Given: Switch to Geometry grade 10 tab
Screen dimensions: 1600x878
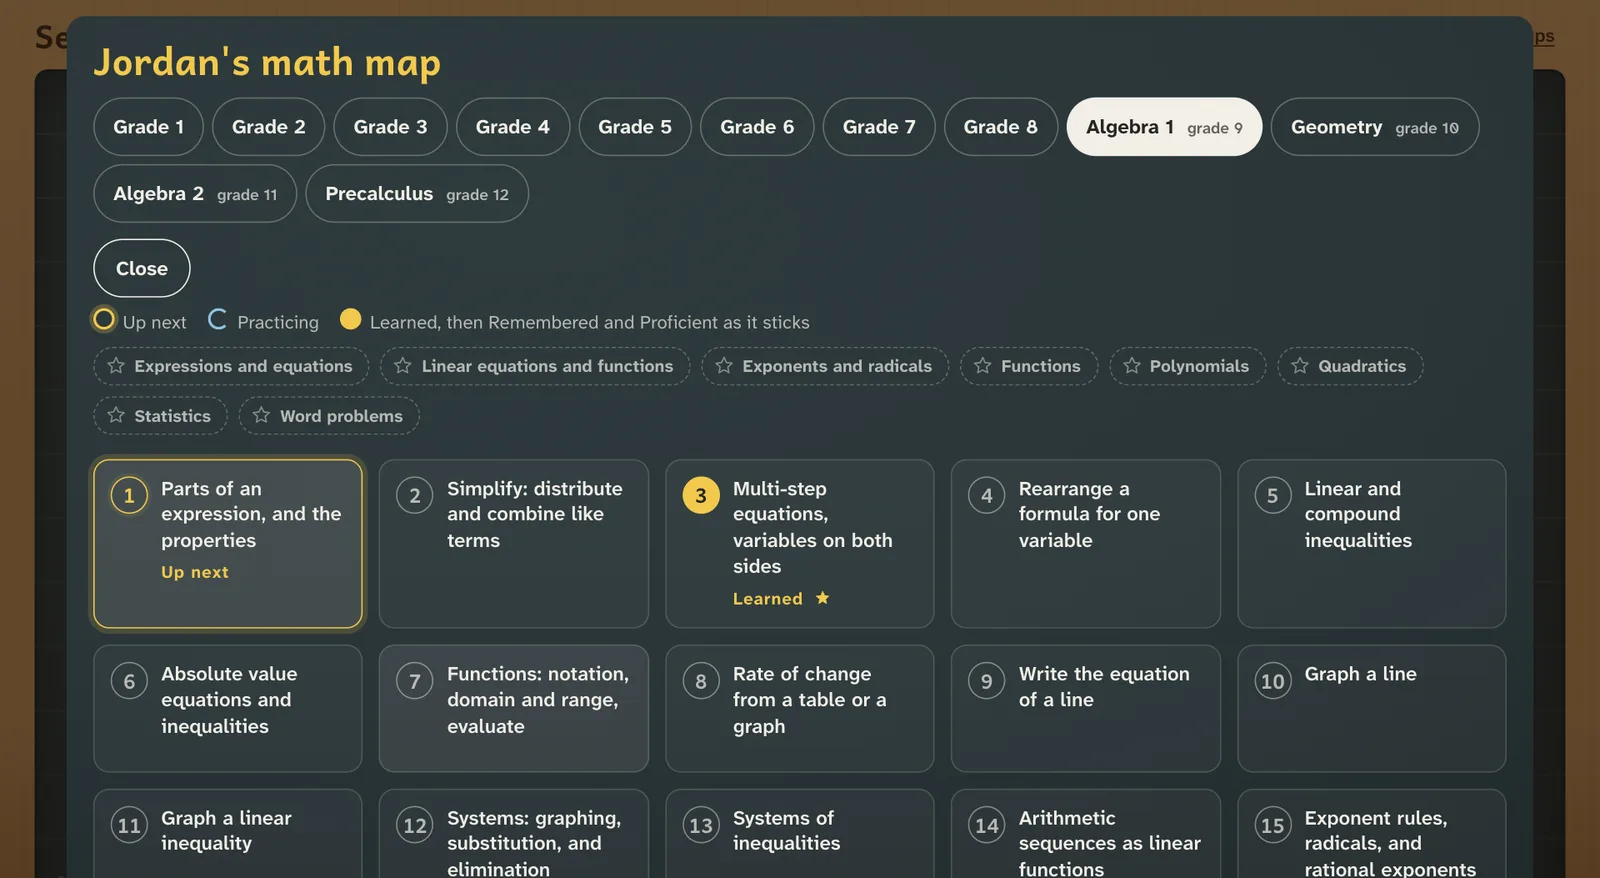Looking at the screenshot, I should click(1375, 127).
